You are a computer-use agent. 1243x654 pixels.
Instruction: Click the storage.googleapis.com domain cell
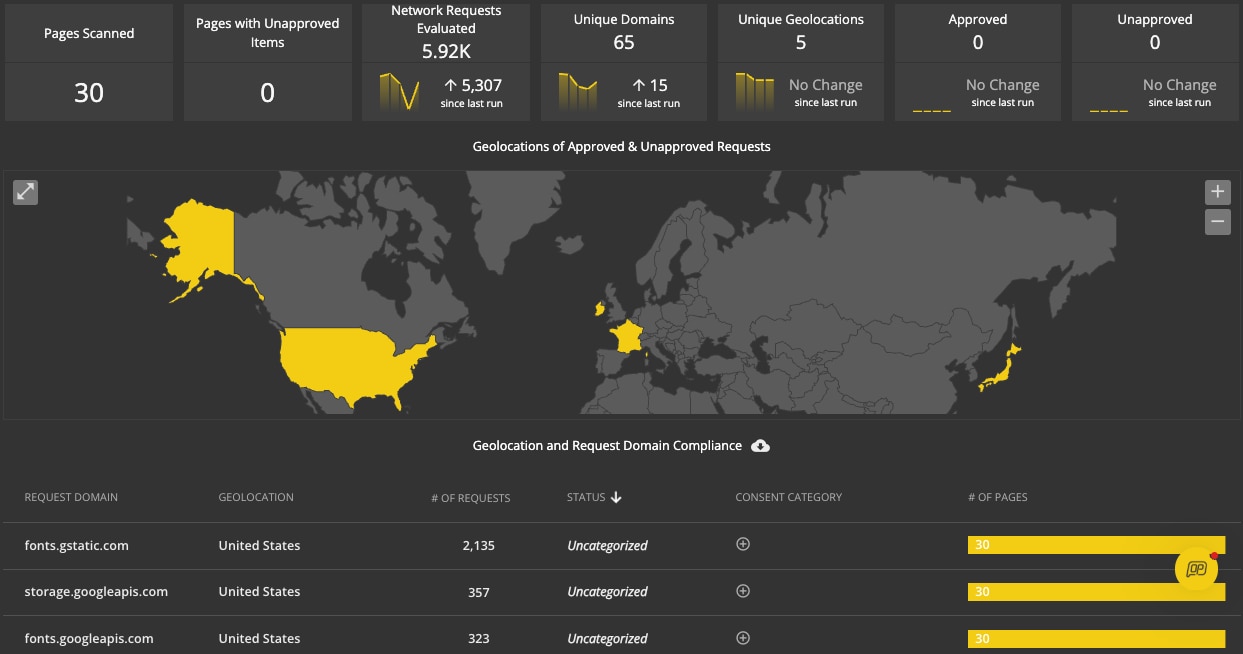point(96,591)
